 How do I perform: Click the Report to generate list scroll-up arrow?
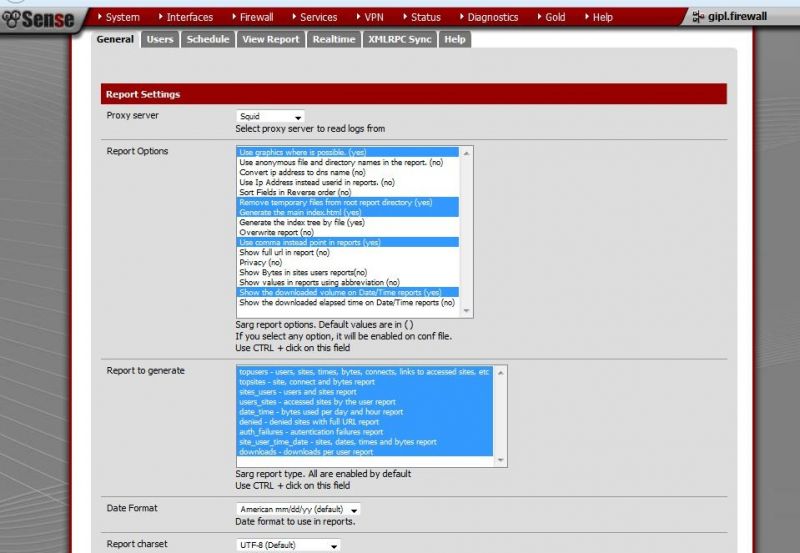click(501, 373)
